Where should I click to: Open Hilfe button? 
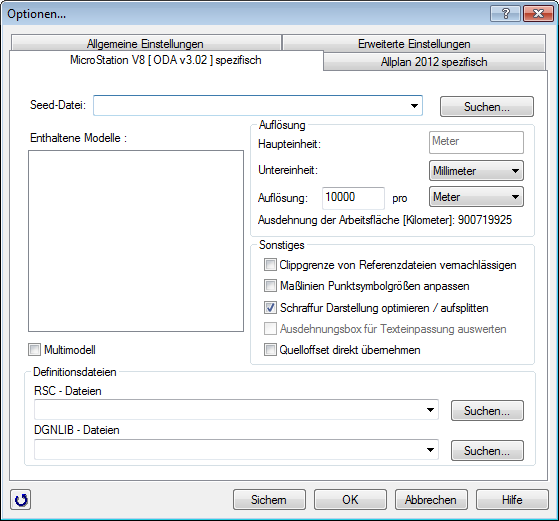click(x=512, y=500)
